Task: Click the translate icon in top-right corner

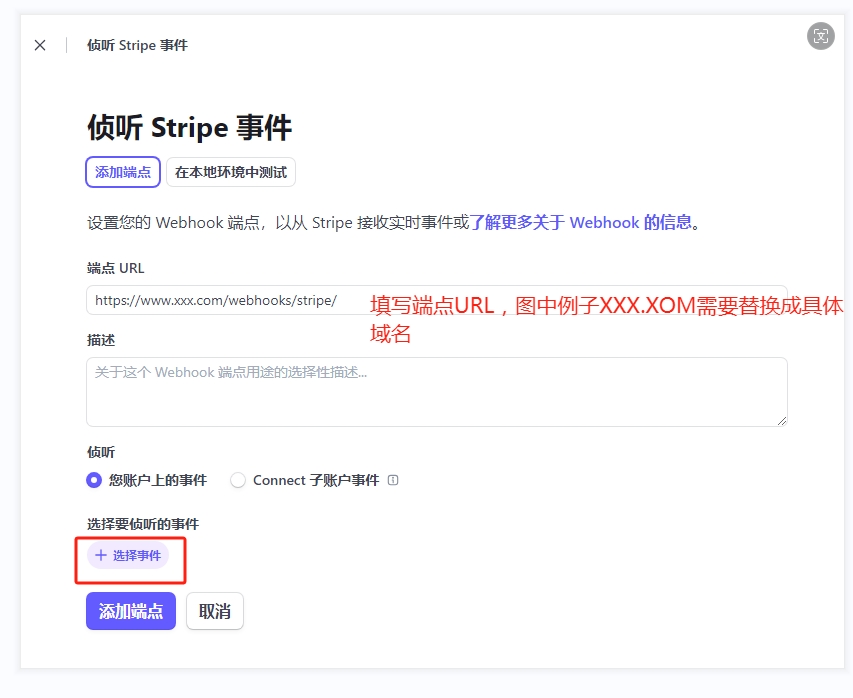Action: pos(820,36)
